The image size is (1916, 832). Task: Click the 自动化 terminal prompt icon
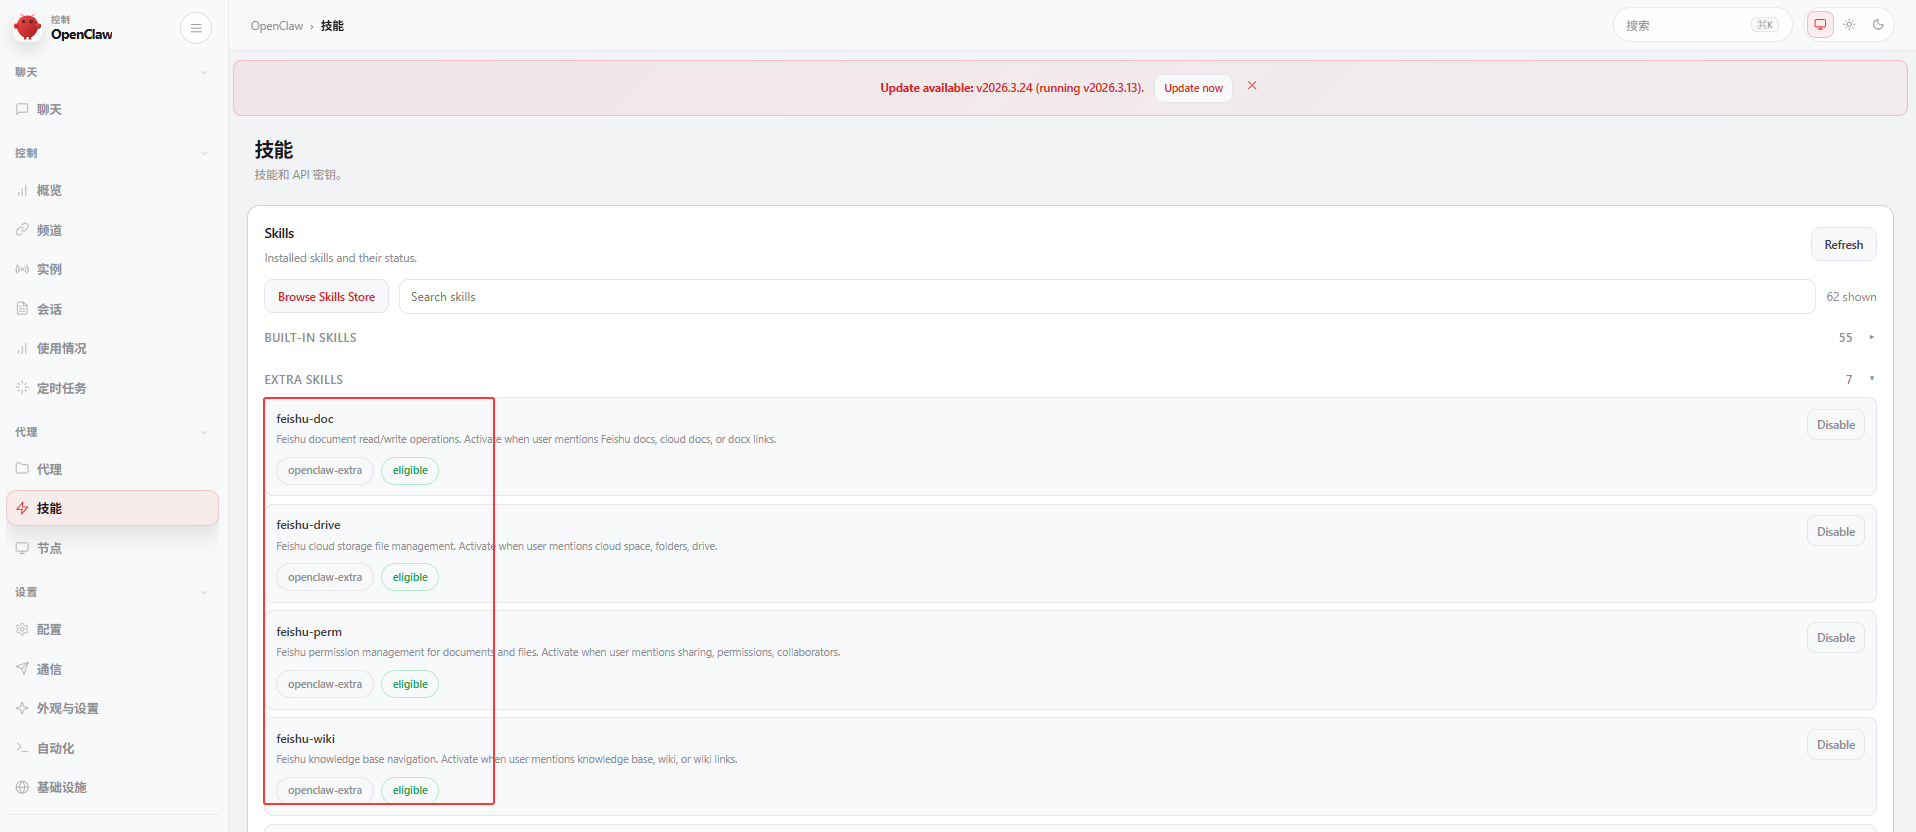[22, 748]
